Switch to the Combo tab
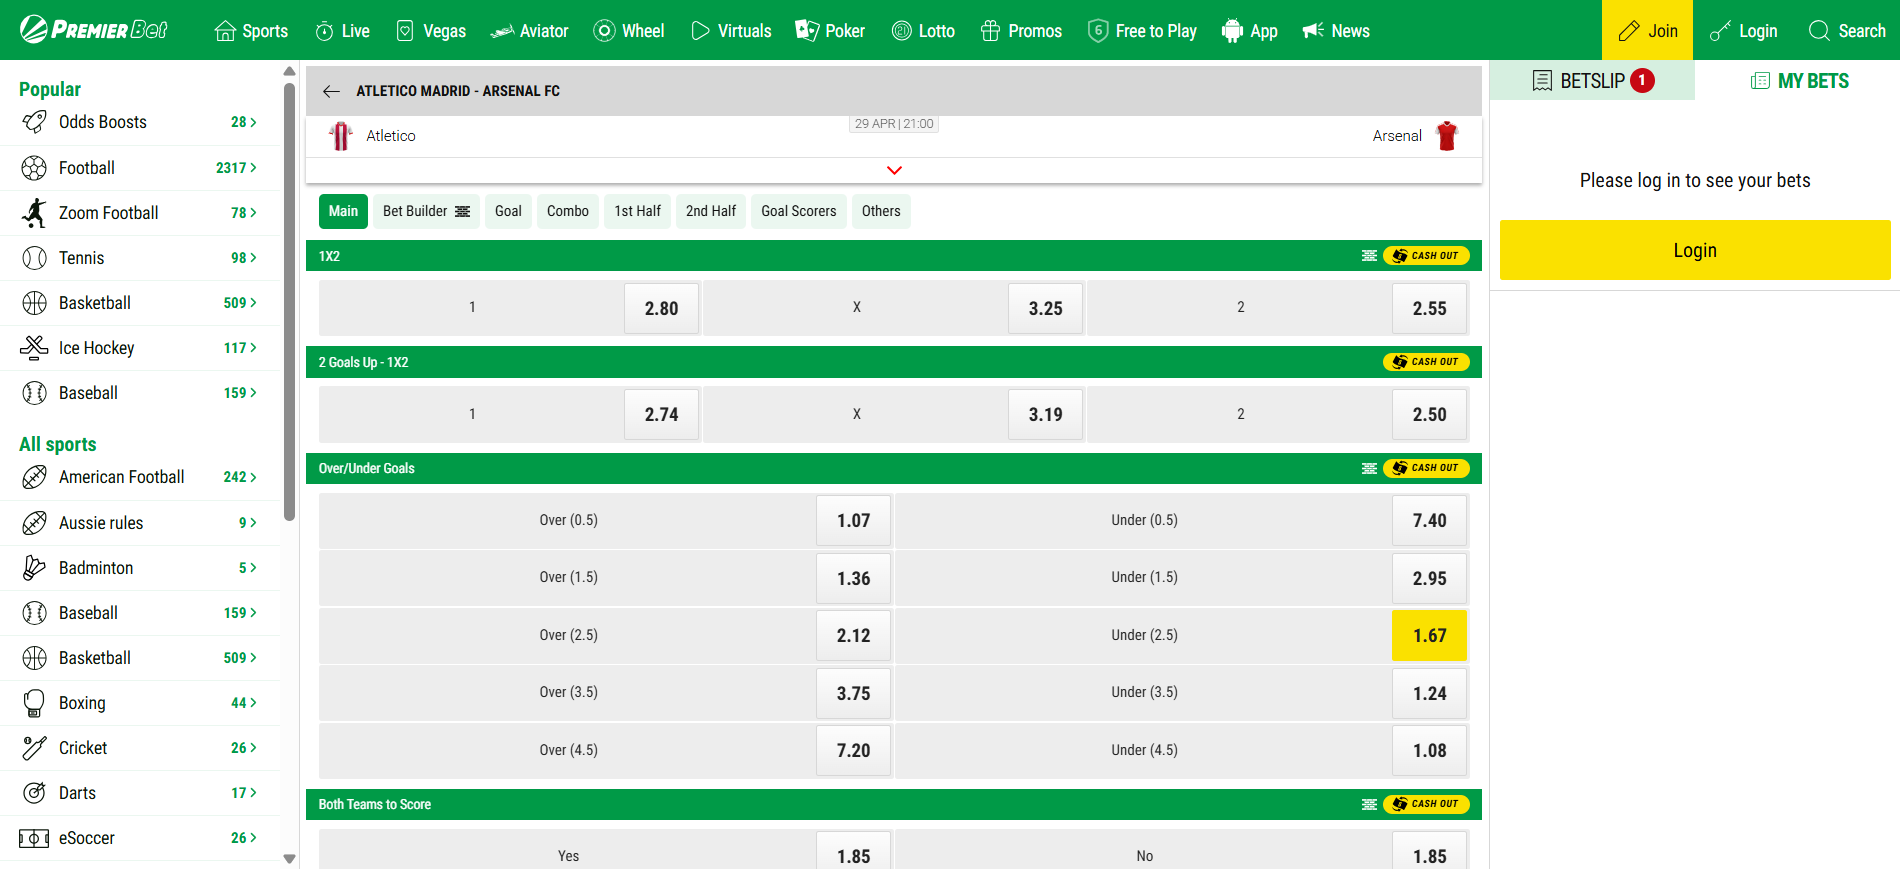The image size is (1900, 869). click(568, 211)
